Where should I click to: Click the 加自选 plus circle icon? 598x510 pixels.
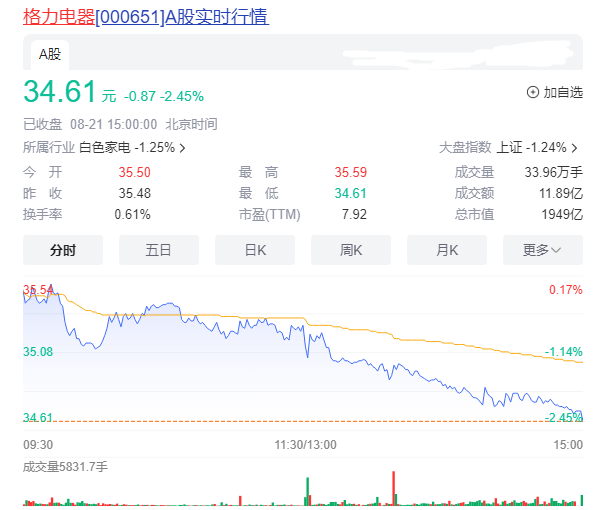532,92
